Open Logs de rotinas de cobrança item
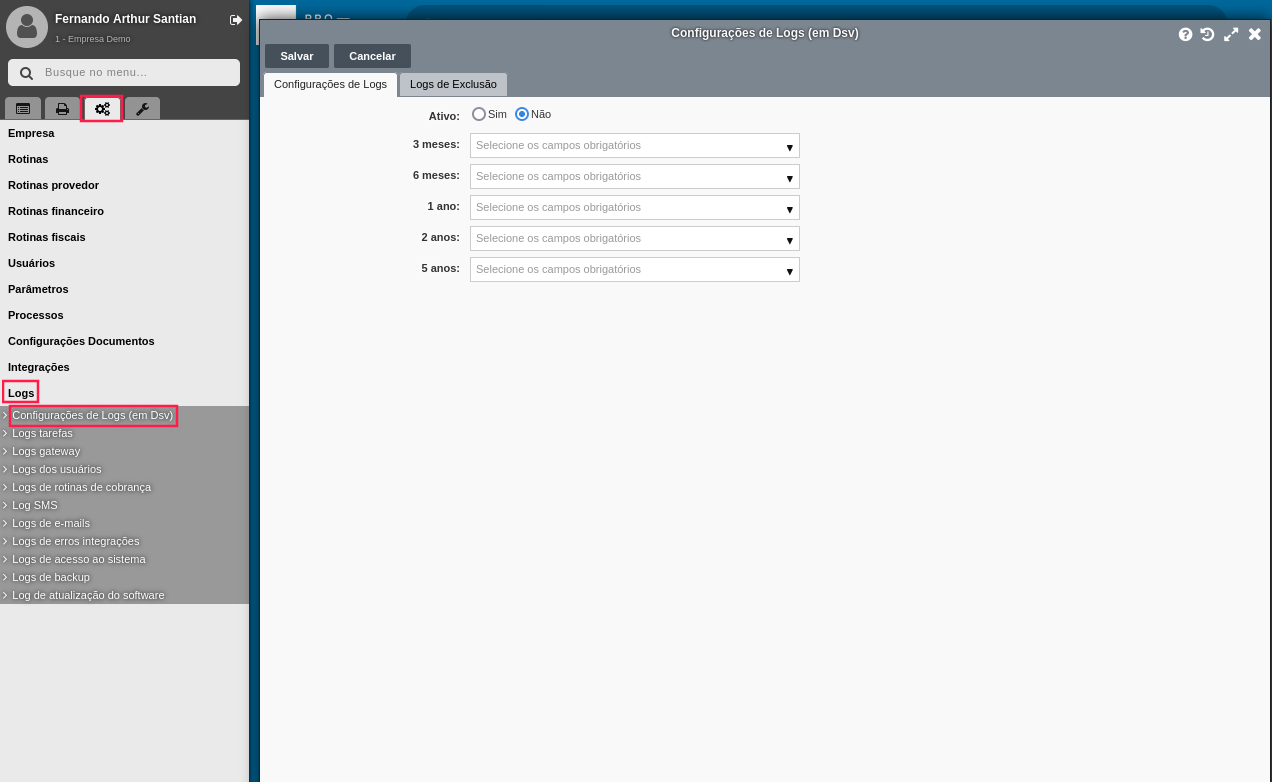 (x=81, y=487)
